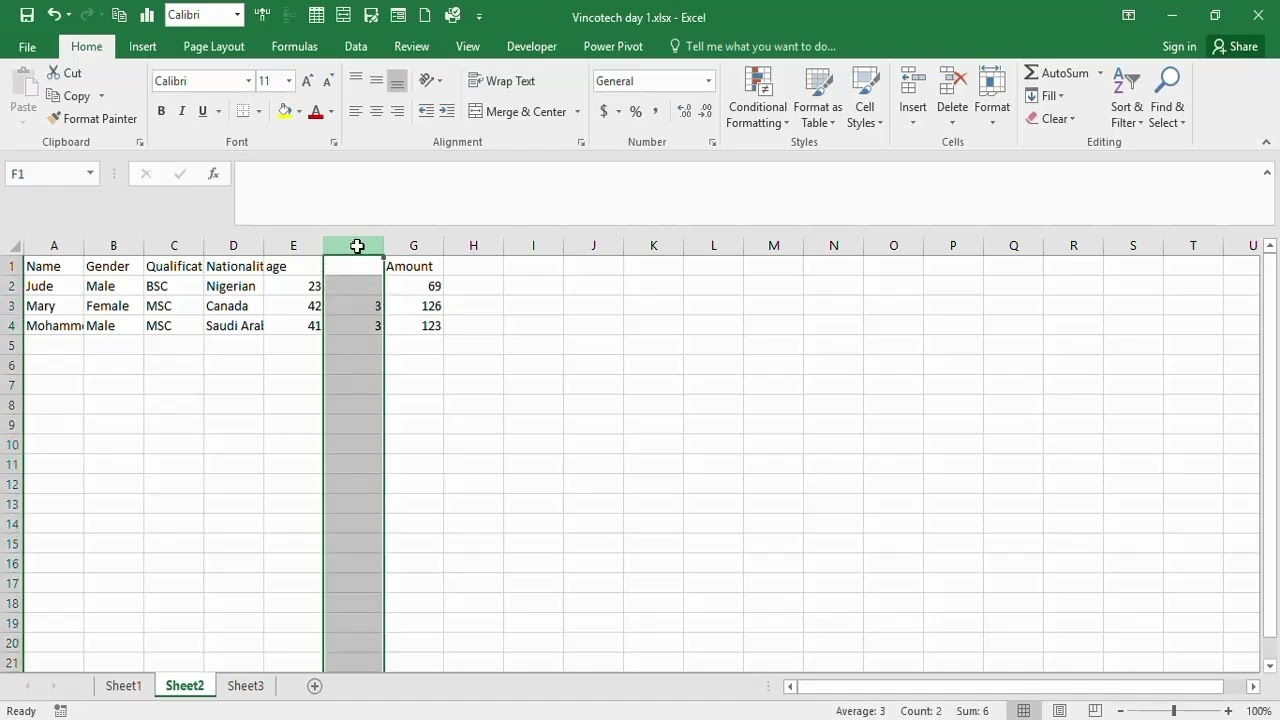
Task: Click Increase Font Size icon
Action: [308, 81]
